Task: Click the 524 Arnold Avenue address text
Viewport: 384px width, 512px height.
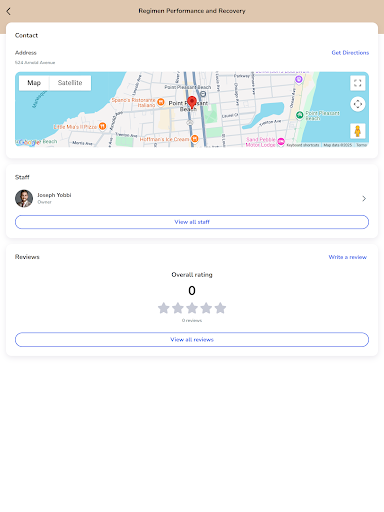Action: [35, 62]
